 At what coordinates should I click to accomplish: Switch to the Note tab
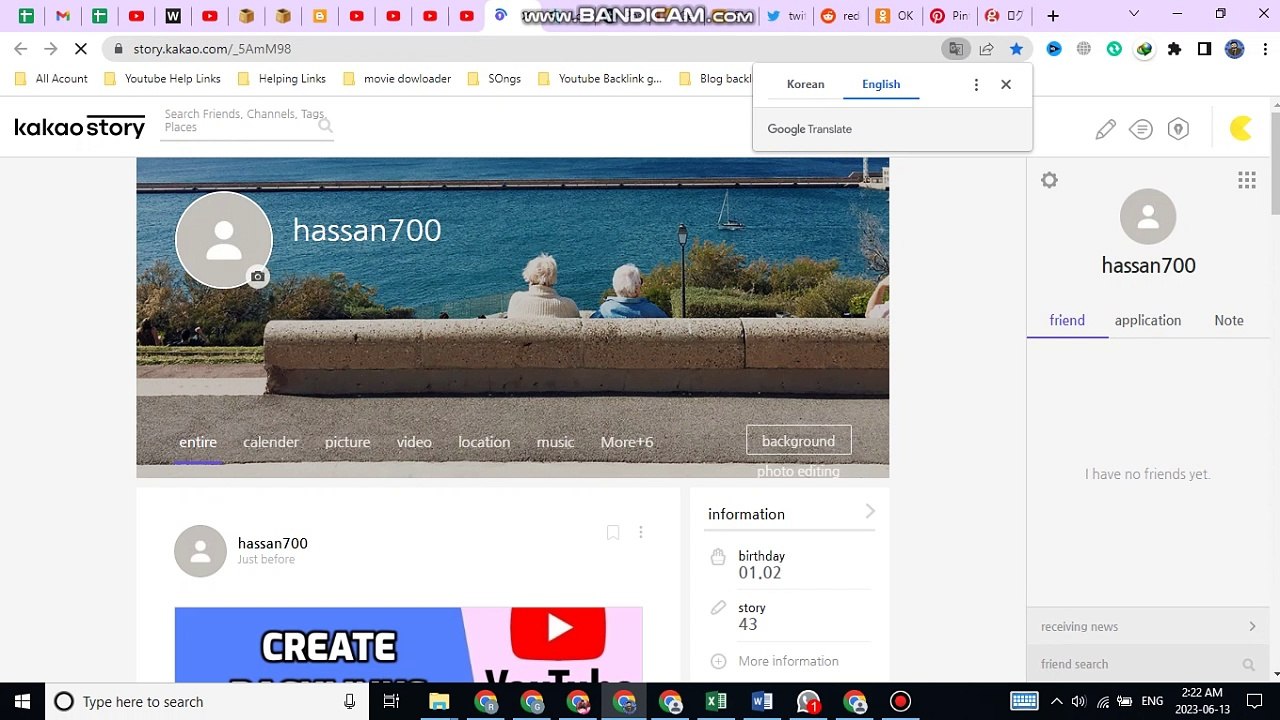[x=1229, y=320]
